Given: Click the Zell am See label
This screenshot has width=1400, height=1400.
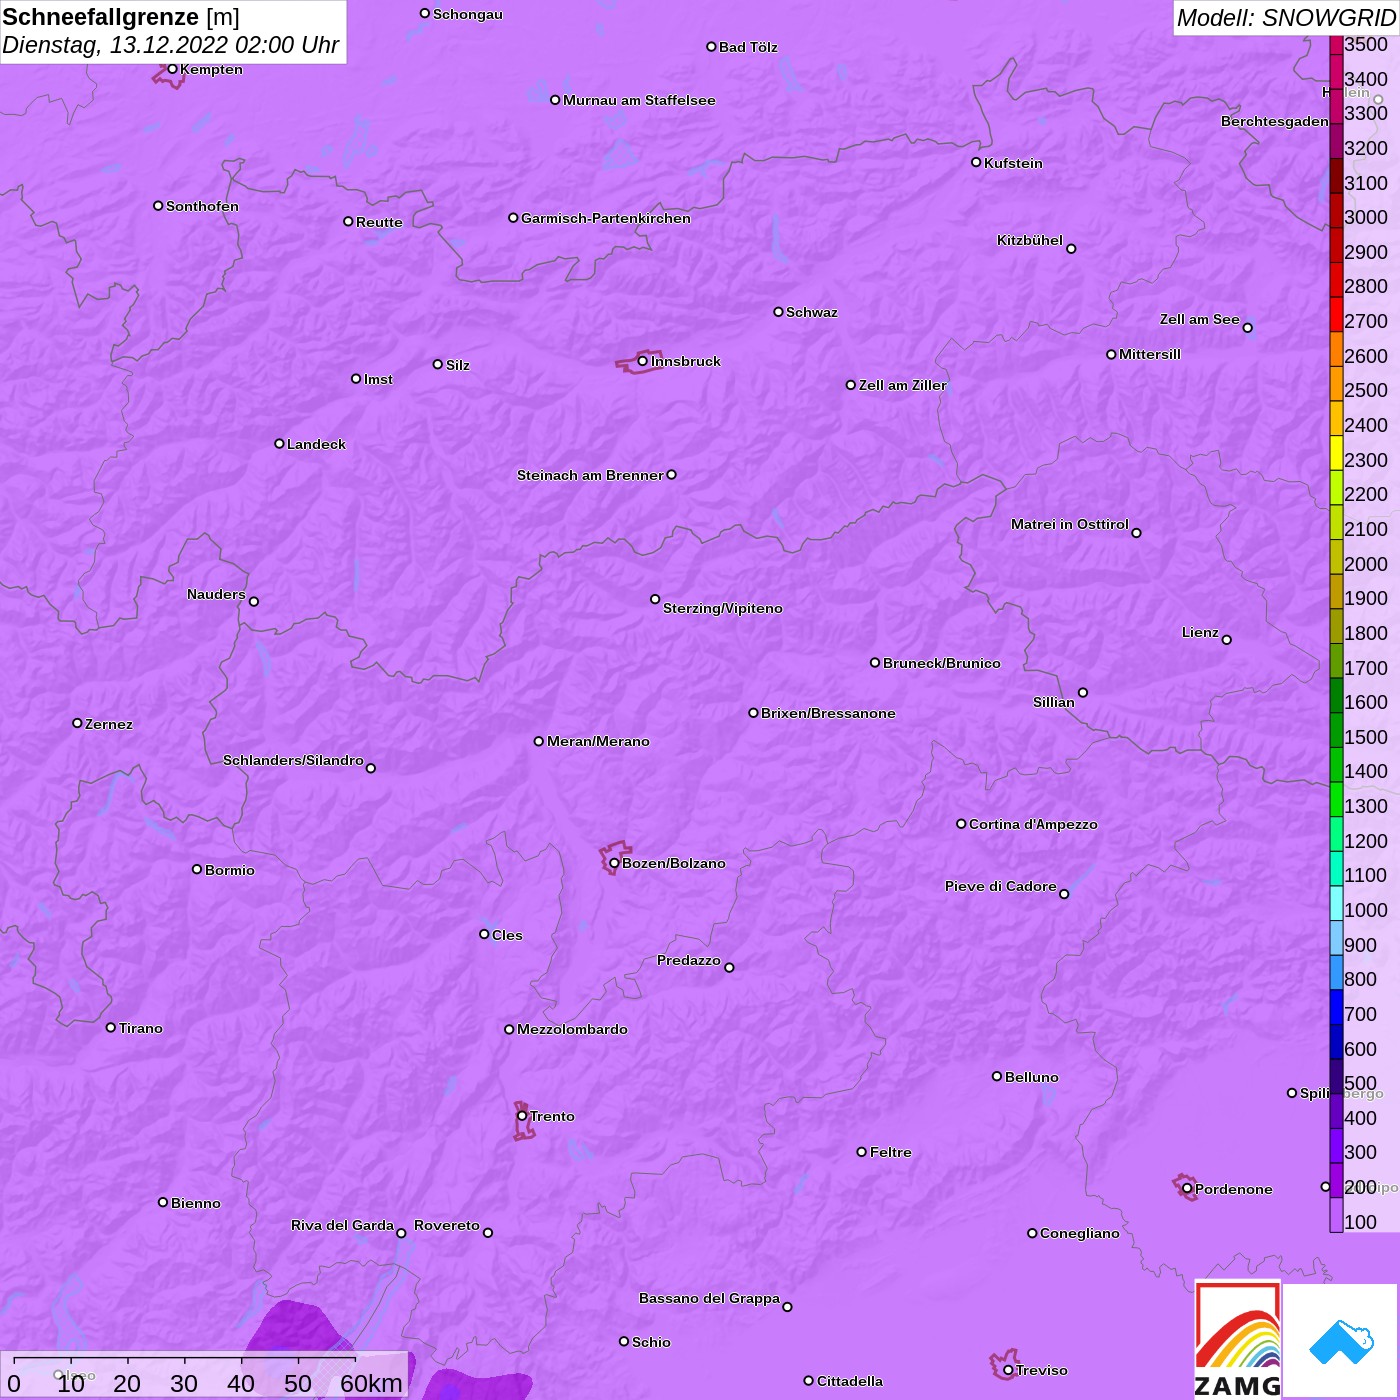Looking at the screenshot, I should [1200, 319].
